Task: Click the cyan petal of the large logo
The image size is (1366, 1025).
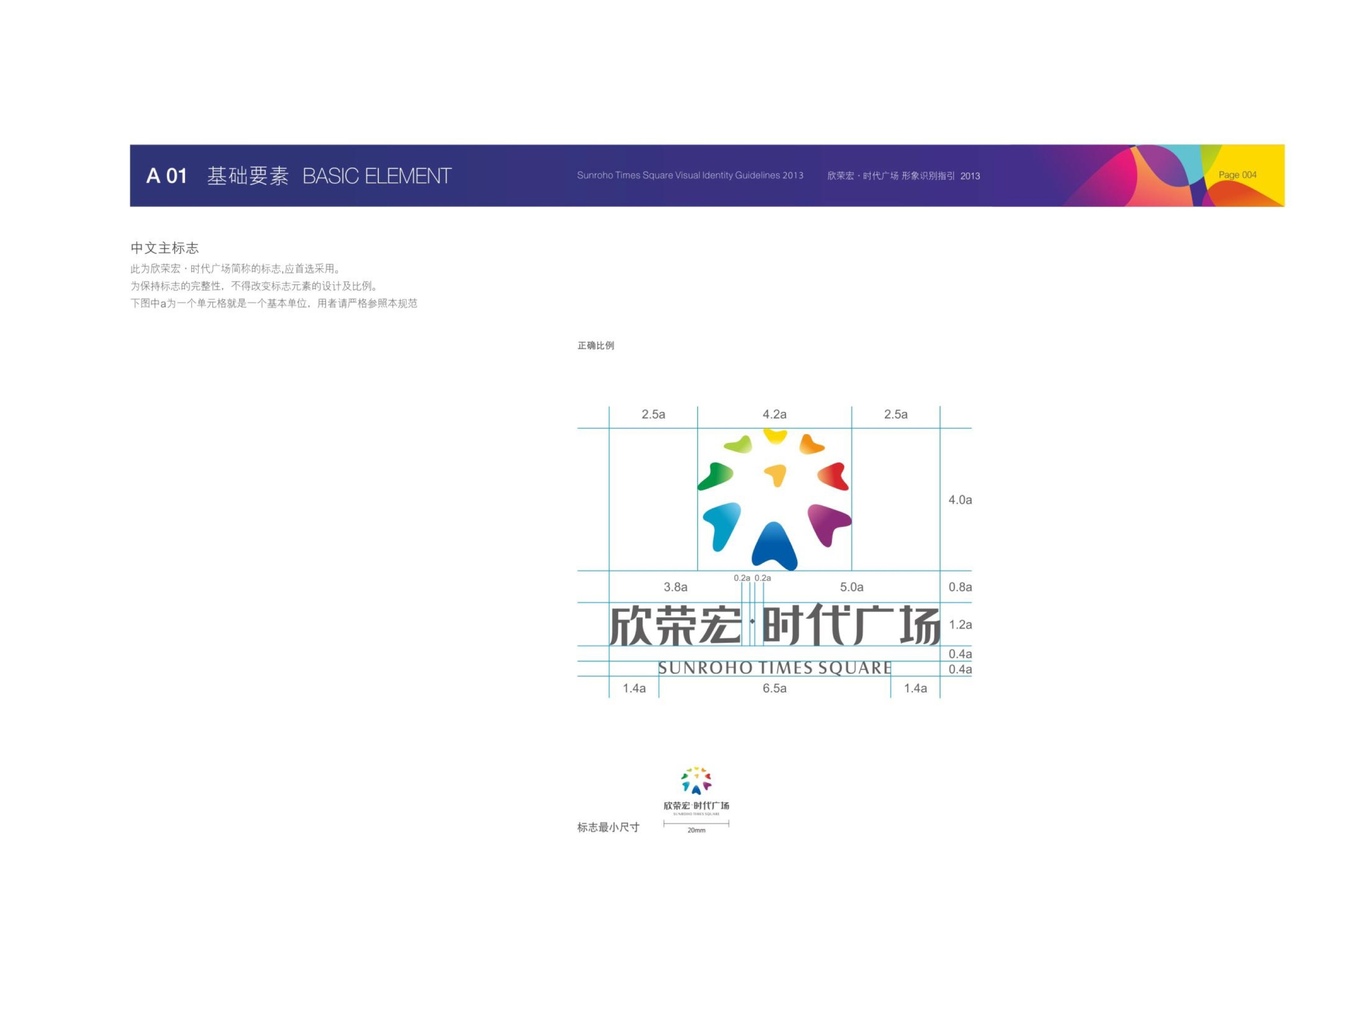Action: tap(721, 527)
